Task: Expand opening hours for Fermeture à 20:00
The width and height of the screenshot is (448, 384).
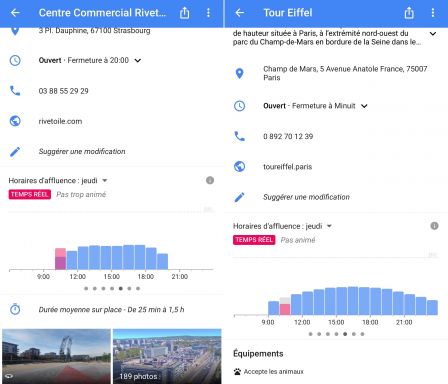Action: 138,60
